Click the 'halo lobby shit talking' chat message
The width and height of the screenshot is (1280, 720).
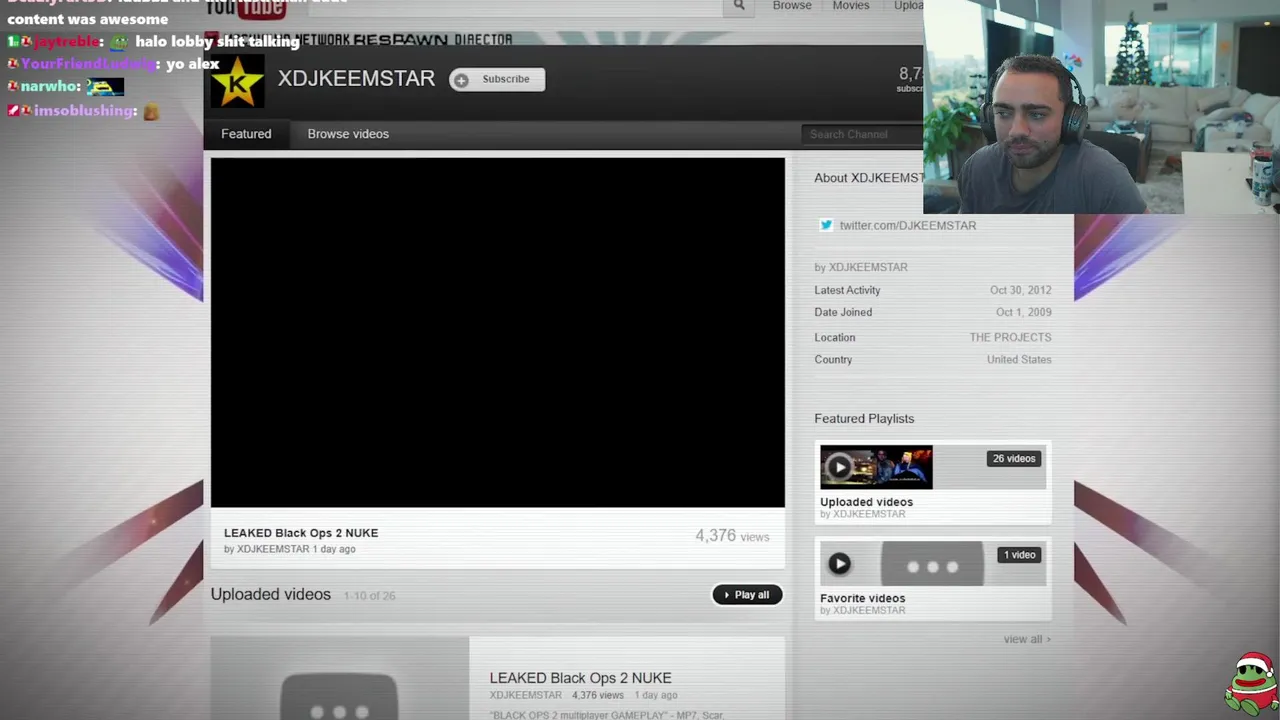(217, 42)
